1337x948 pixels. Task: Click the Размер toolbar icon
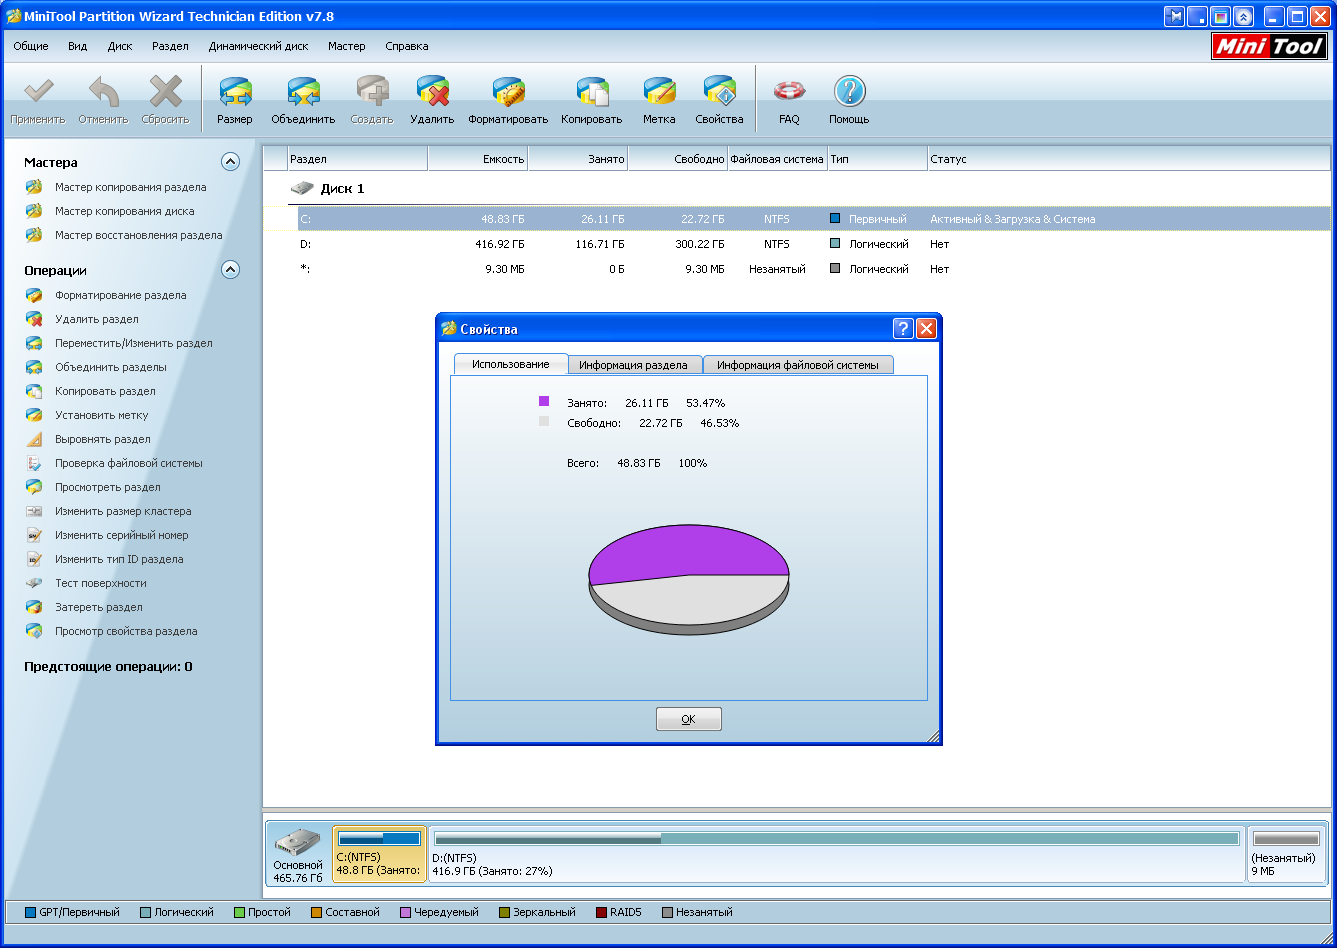(x=235, y=92)
